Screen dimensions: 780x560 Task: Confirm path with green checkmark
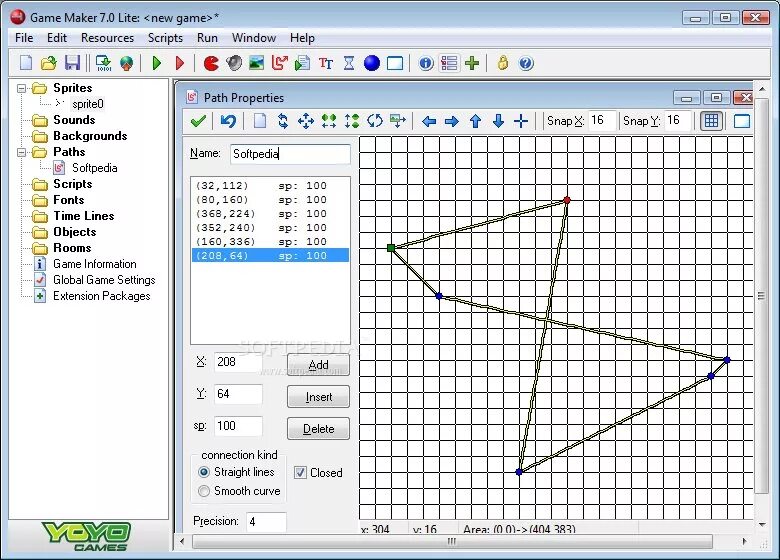[198, 121]
